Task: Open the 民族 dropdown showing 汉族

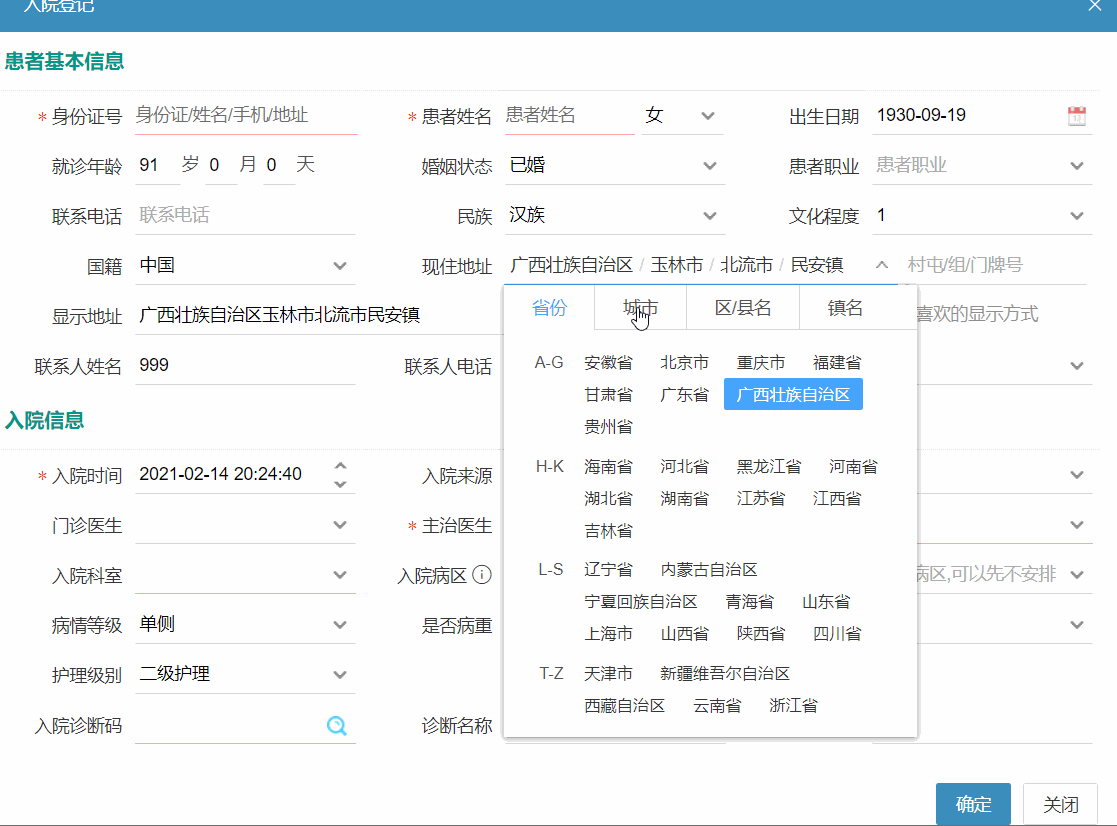Action: [x=615, y=215]
